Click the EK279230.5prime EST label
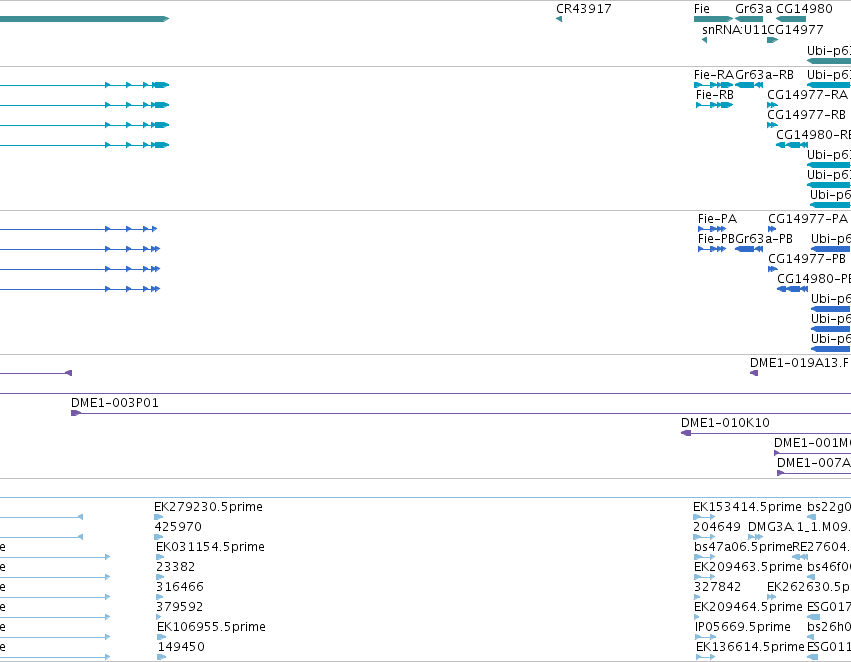 pos(208,506)
